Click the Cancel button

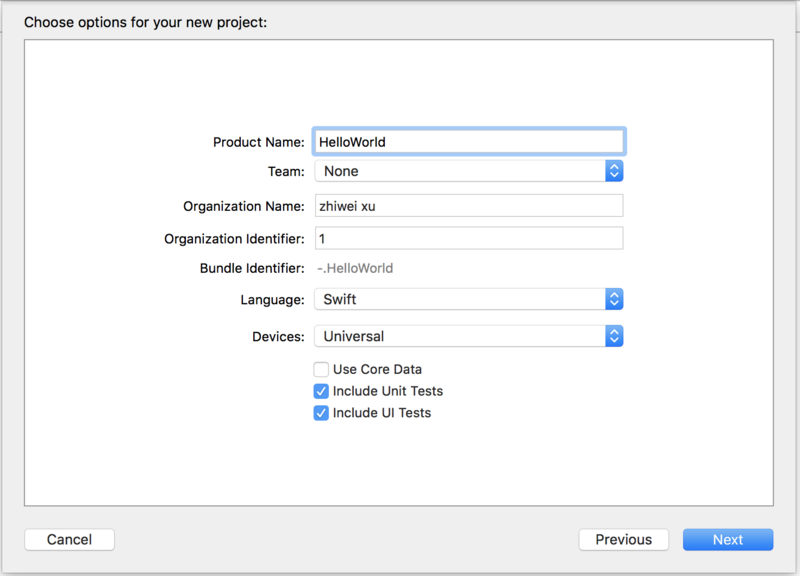click(69, 539)
